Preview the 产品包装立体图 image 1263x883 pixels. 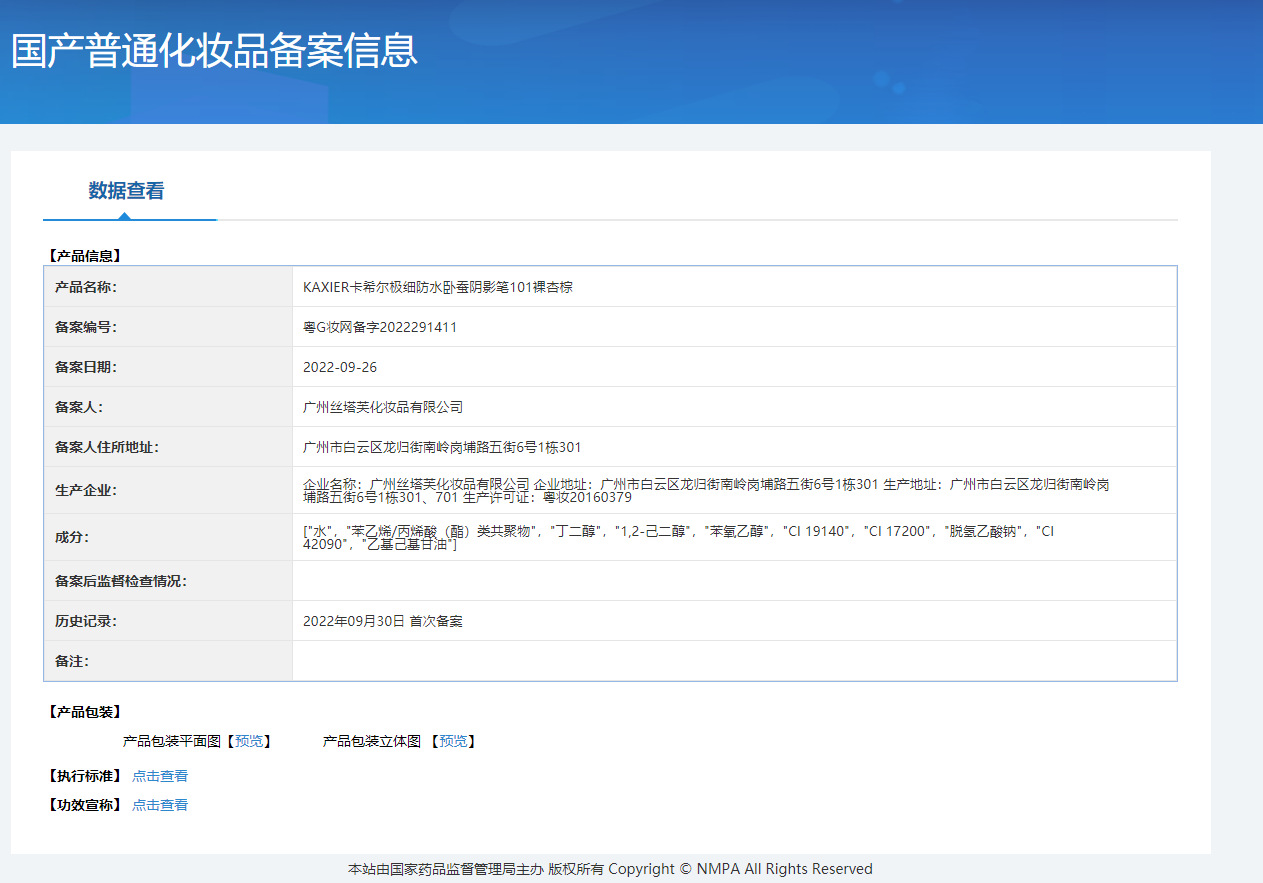[x=453, y=741]
